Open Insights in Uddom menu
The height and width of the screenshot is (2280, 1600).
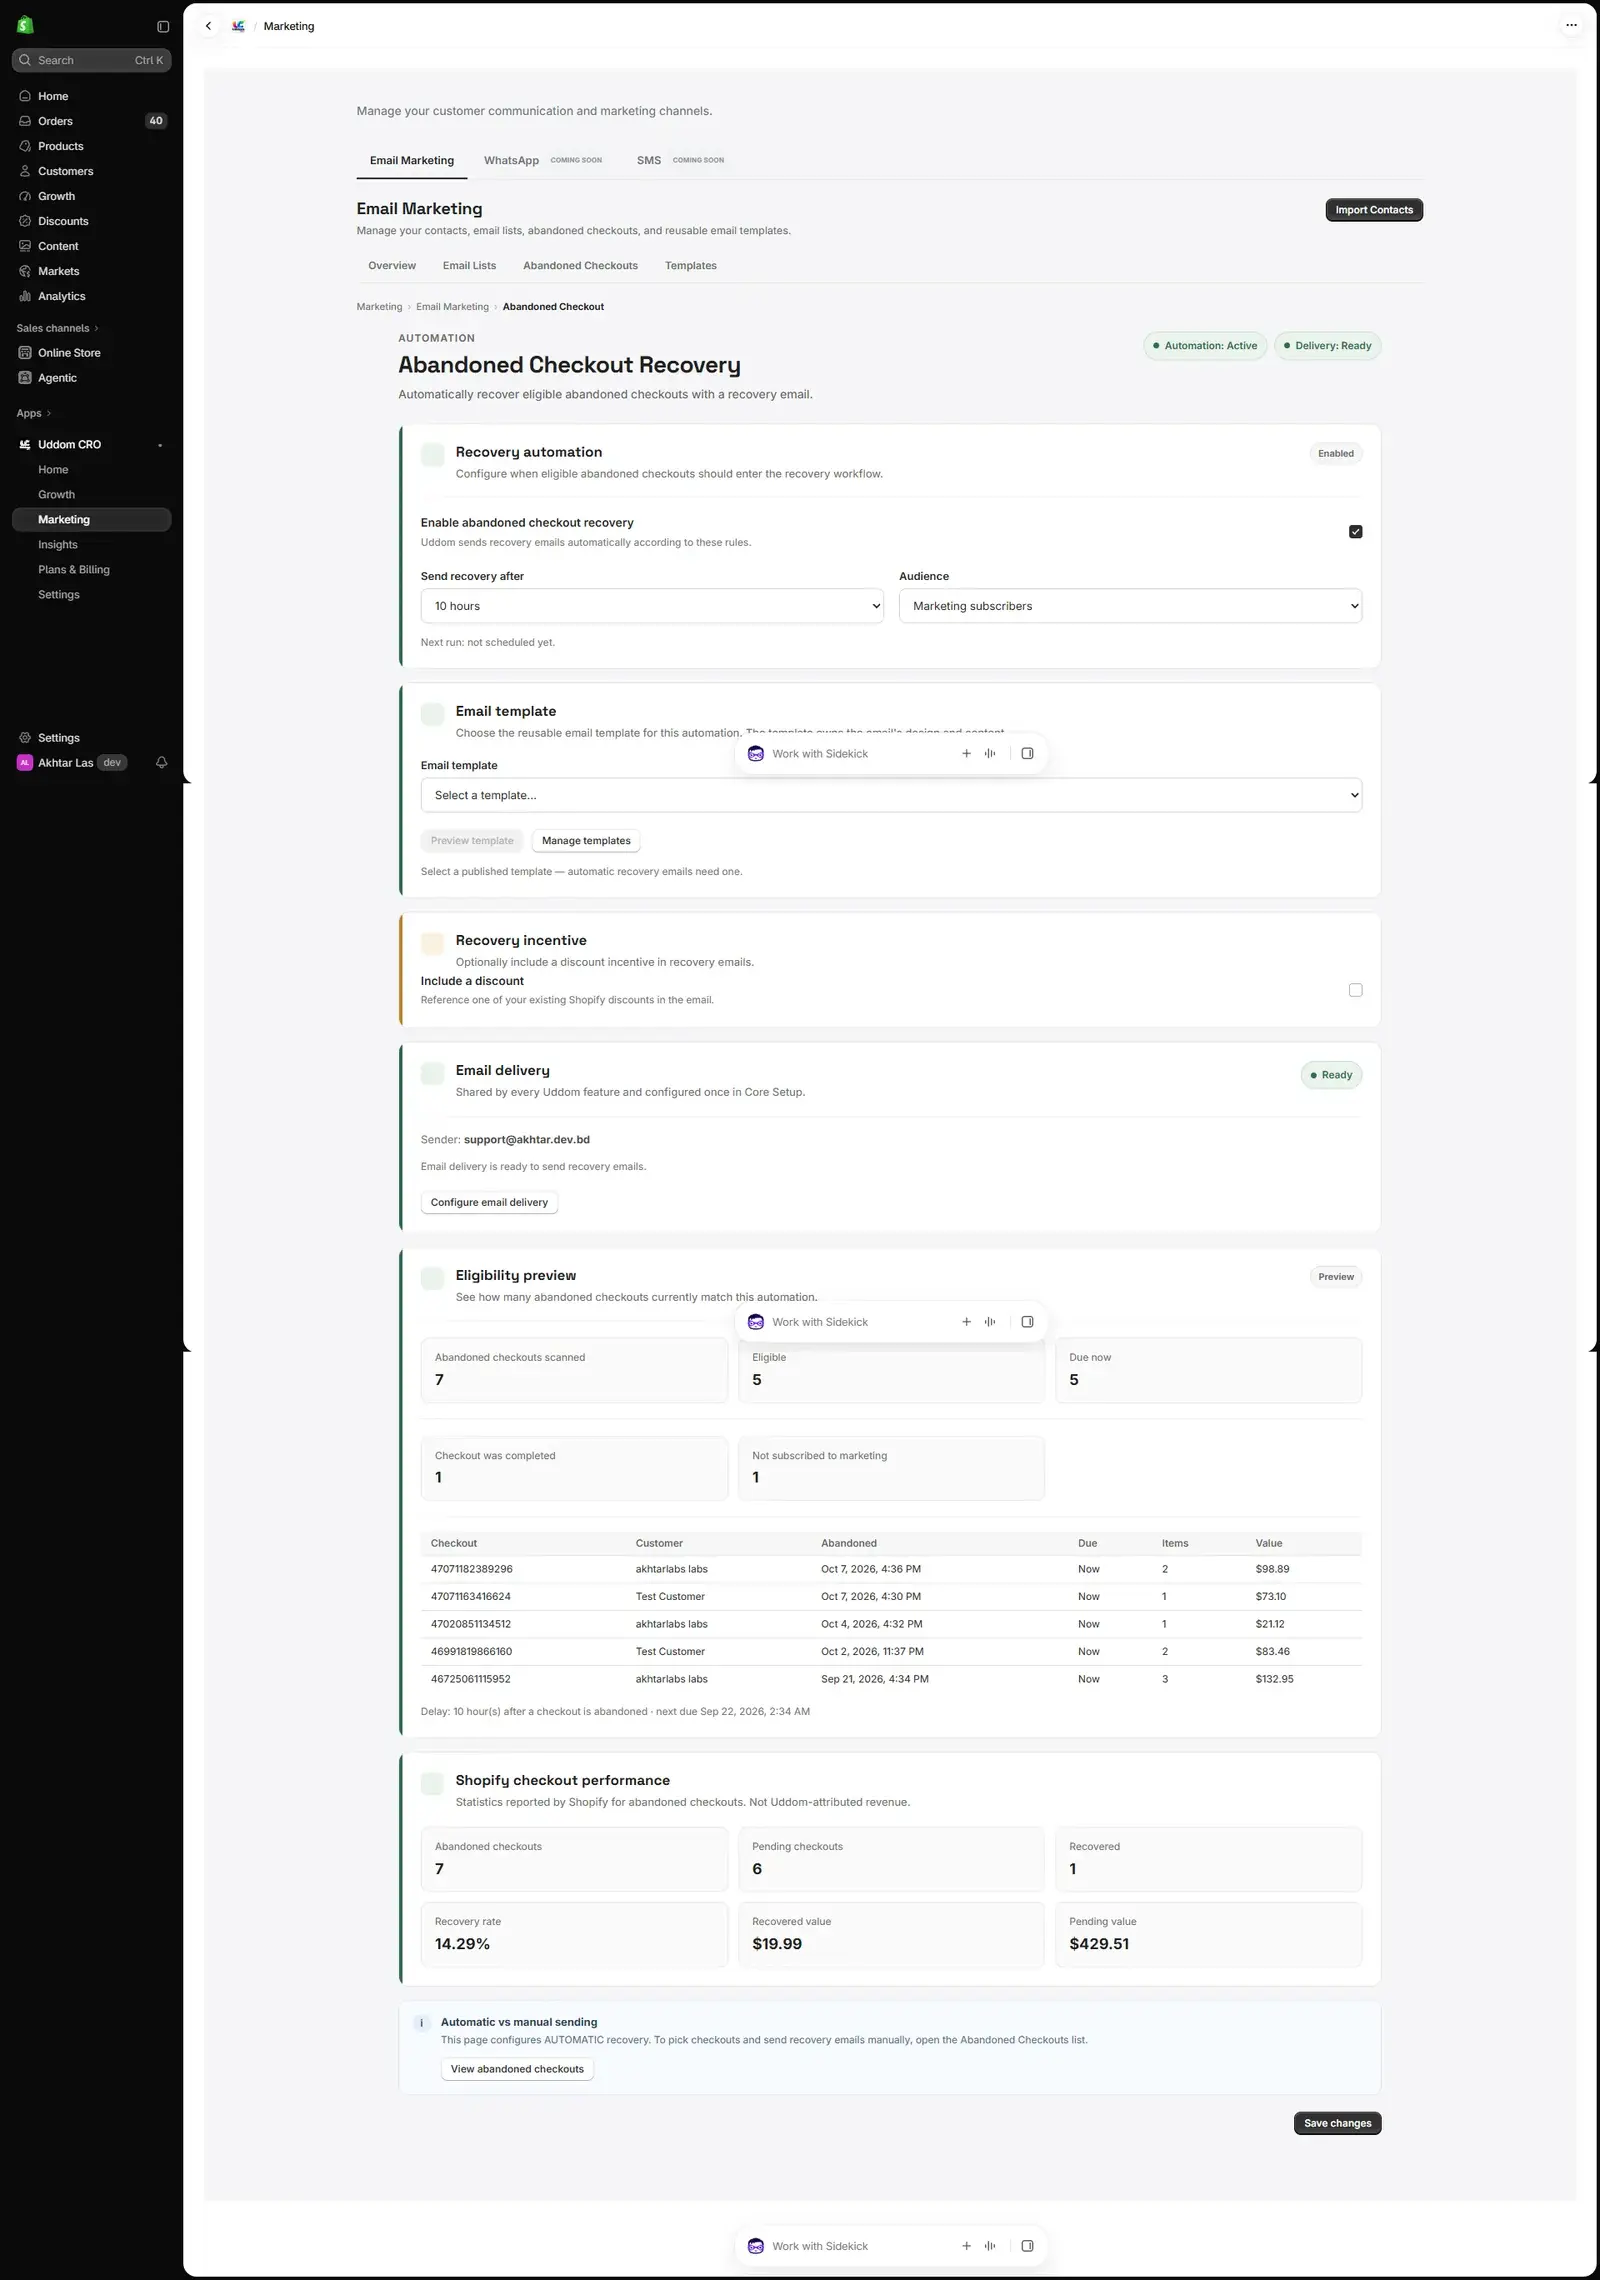pyautogui.click(x=58, y=545)
